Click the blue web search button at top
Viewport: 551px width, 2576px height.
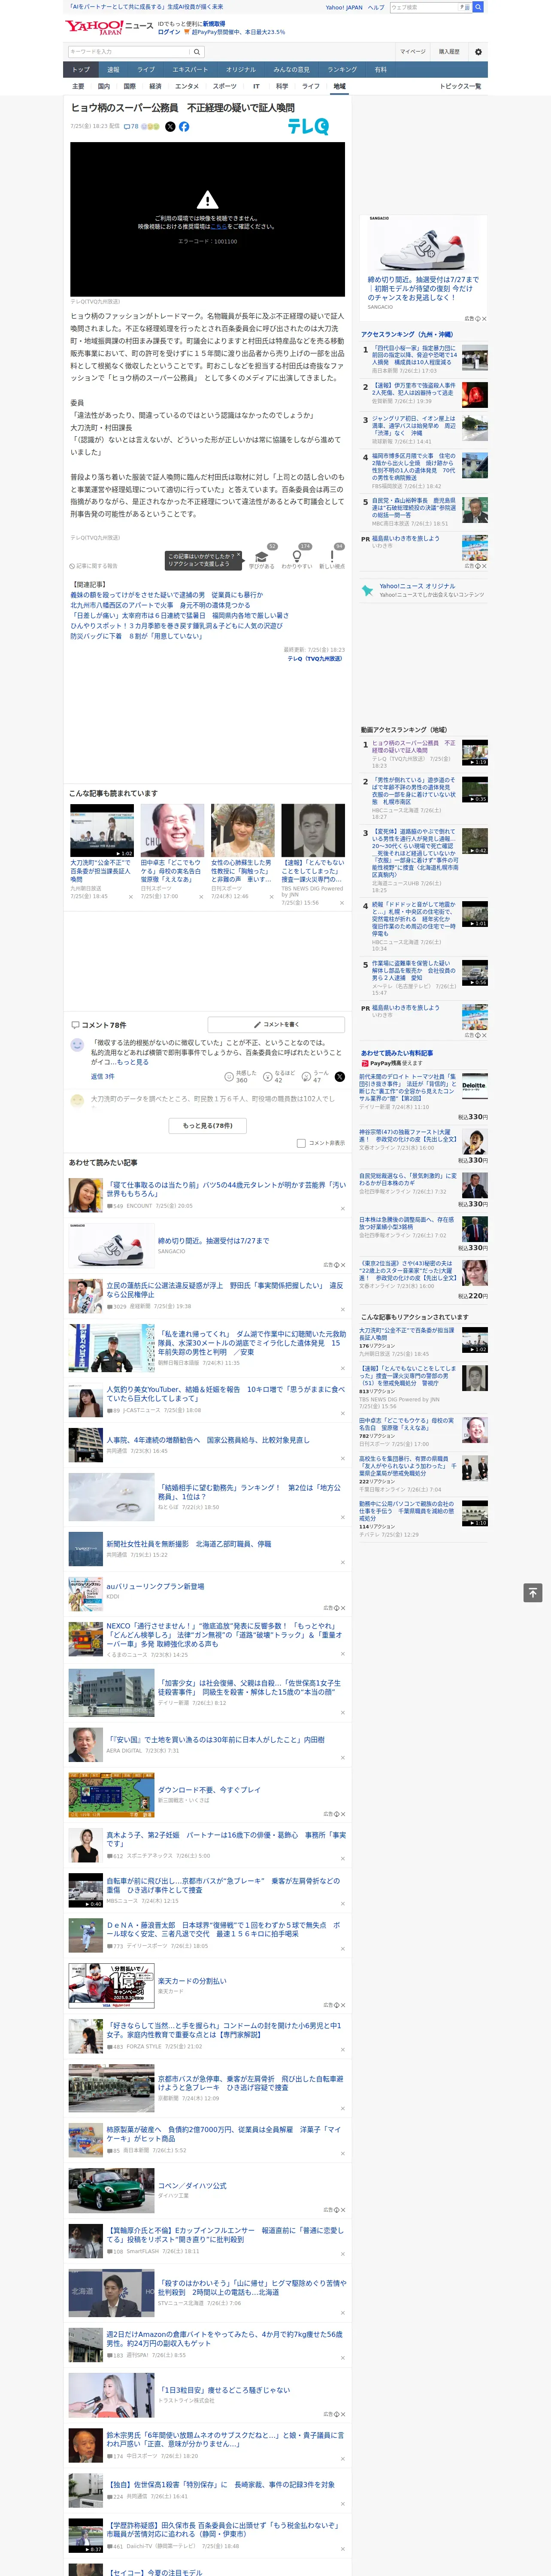[x=478, y=7]
